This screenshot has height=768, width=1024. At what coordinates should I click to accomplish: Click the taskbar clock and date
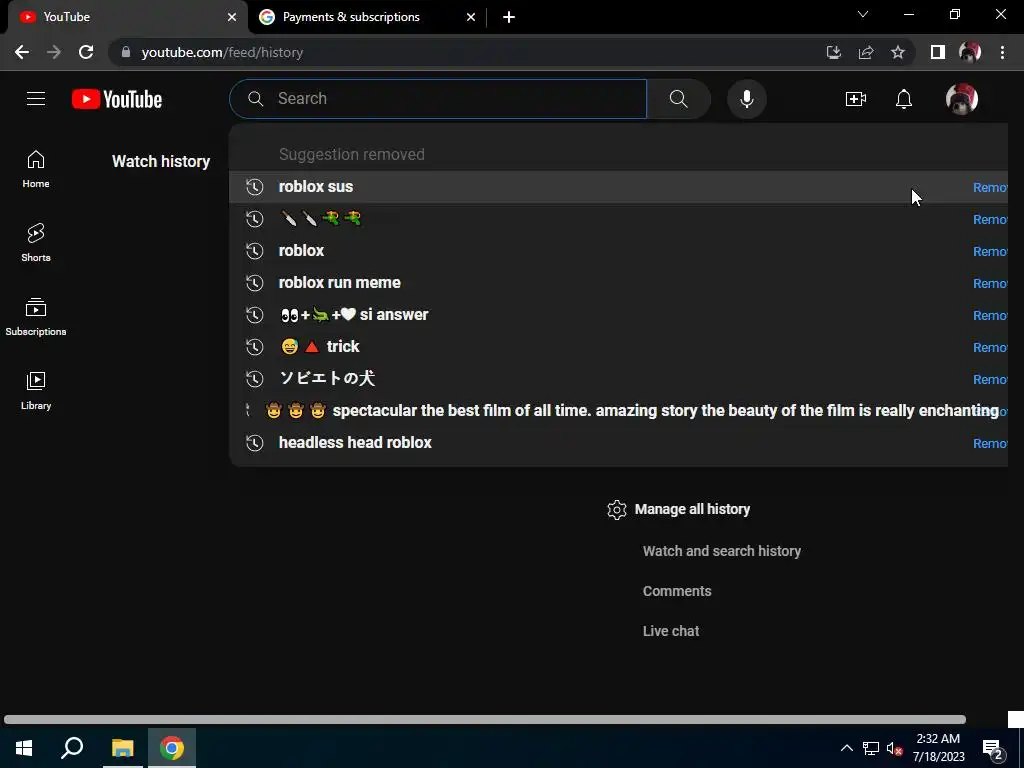point(938,748)
